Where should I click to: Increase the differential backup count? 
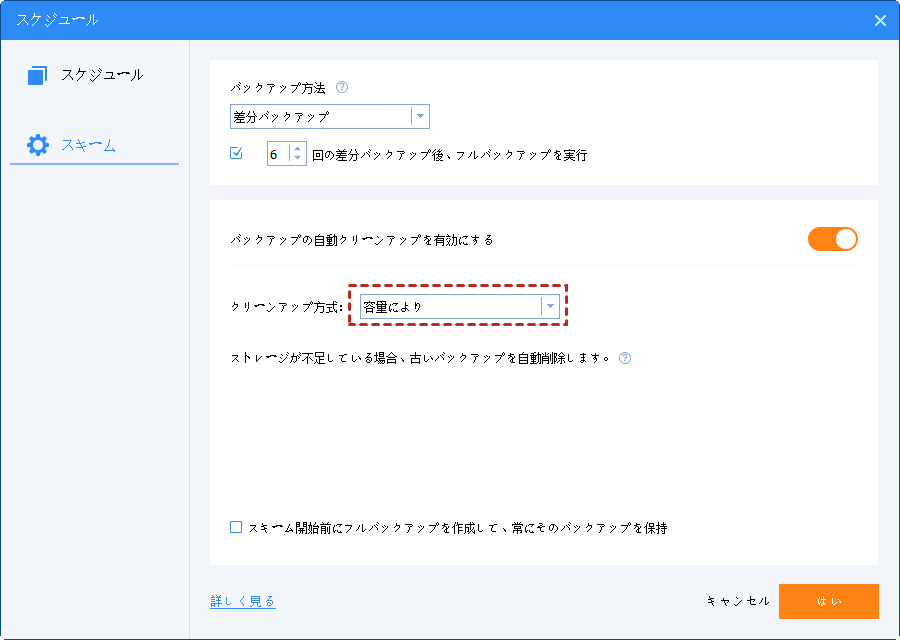click(297, 149)
